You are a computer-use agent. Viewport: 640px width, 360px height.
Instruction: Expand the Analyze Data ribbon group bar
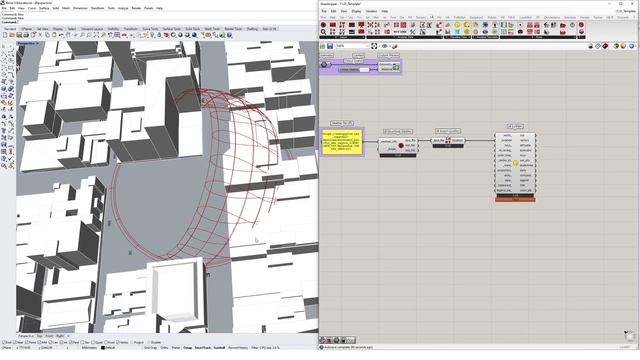[x=404, y=37]
